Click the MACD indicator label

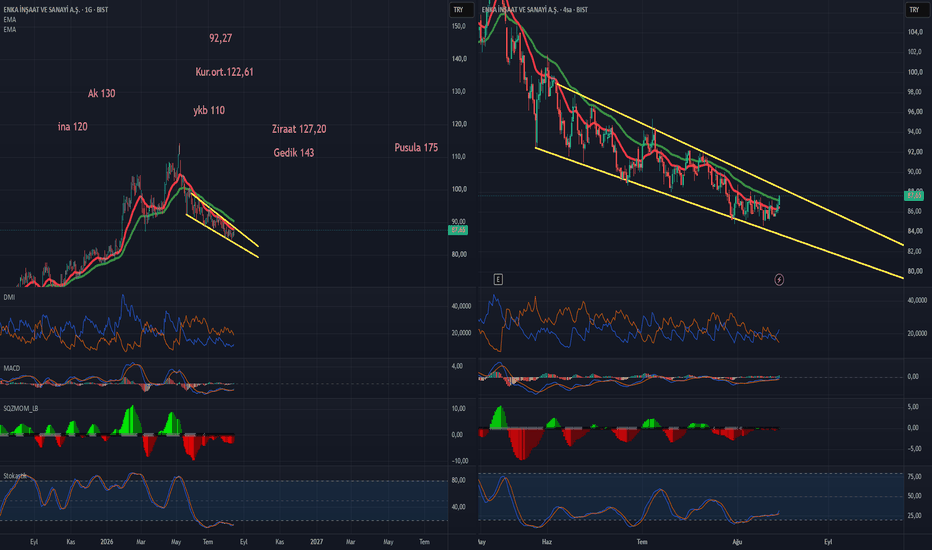point(11,368)
